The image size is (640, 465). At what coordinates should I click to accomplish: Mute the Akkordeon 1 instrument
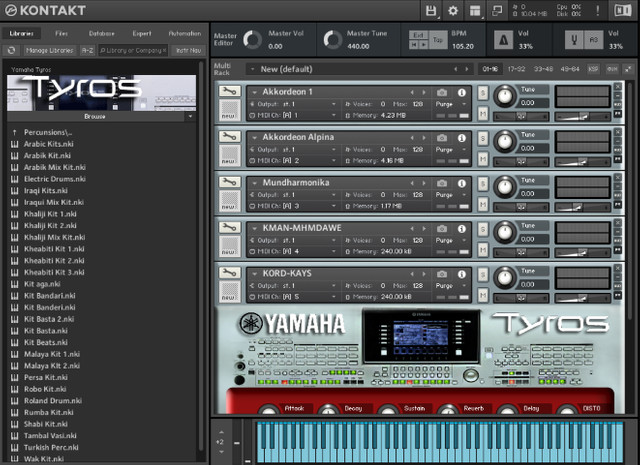point(483,113)
